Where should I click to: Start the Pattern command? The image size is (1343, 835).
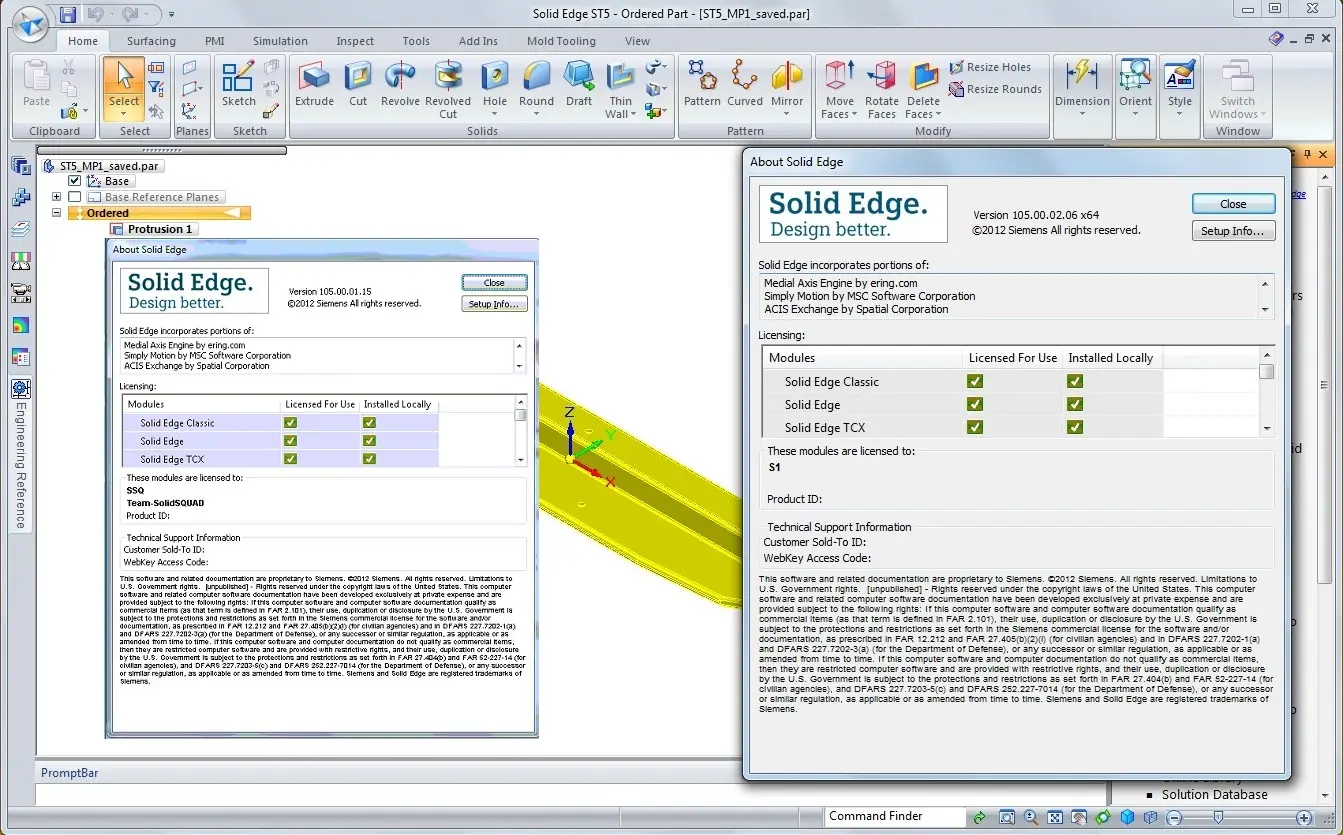702,83
